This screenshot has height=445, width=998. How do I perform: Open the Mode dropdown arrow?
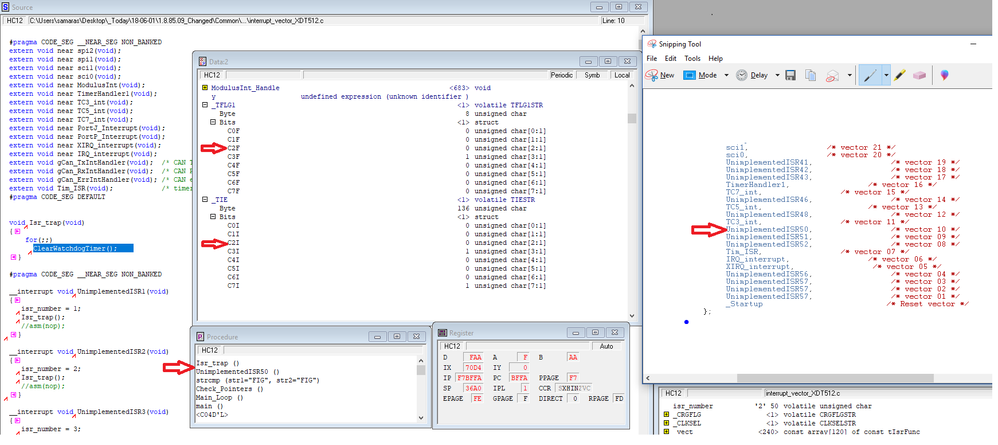[x=726, y=75]
